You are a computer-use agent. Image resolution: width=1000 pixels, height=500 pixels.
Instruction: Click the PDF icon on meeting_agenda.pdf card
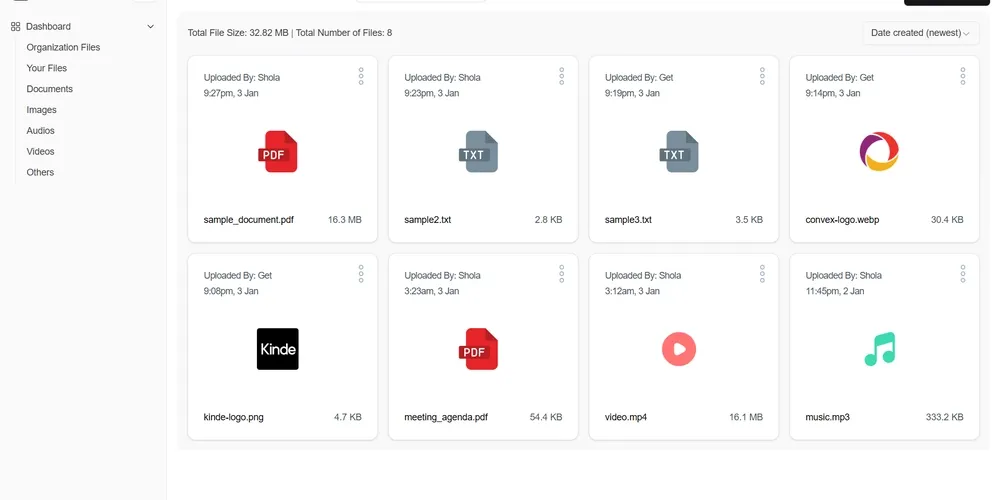pos(478,349)
